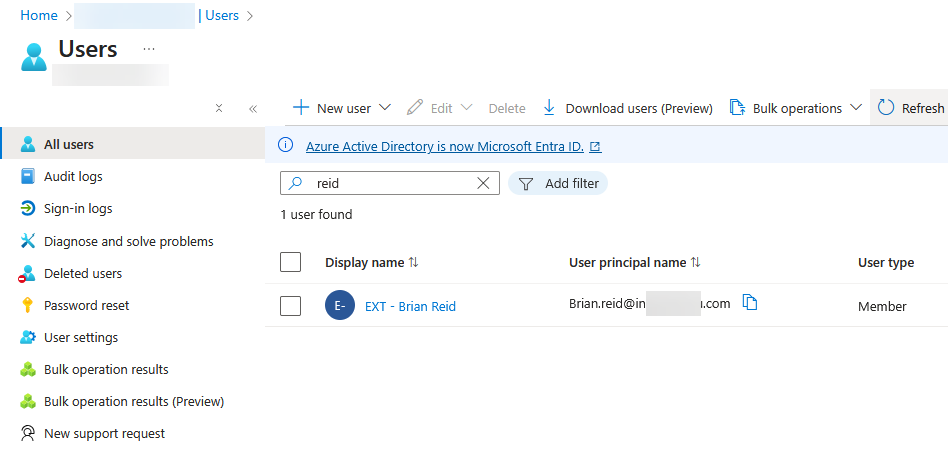The width and height of the screenshot is (948, 468).
Task: Sort by Display name arrows
Action: pos(414,263)
